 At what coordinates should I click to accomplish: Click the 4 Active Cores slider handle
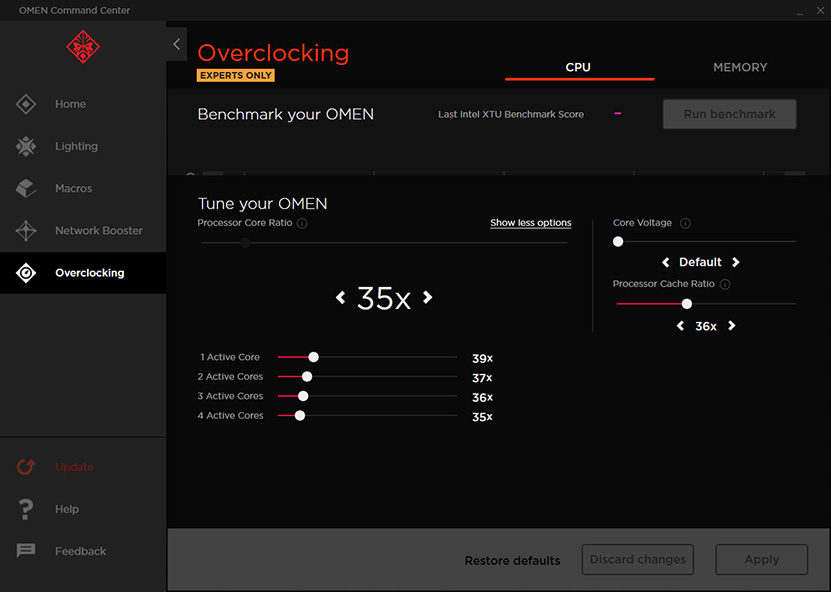(300, 416)
